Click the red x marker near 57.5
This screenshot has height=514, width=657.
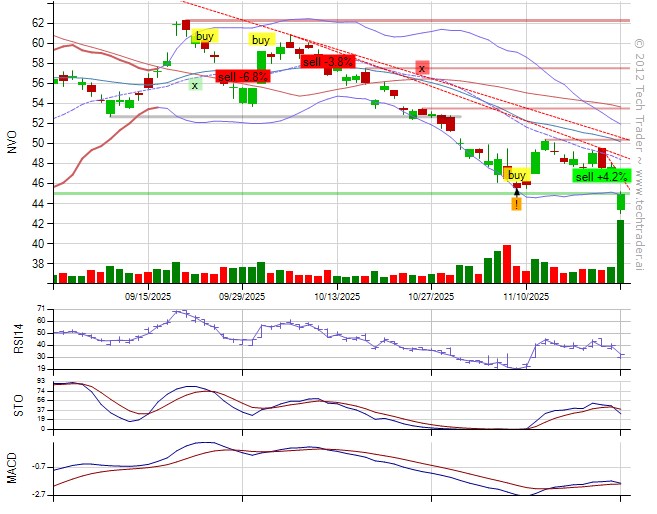[422, 68]
